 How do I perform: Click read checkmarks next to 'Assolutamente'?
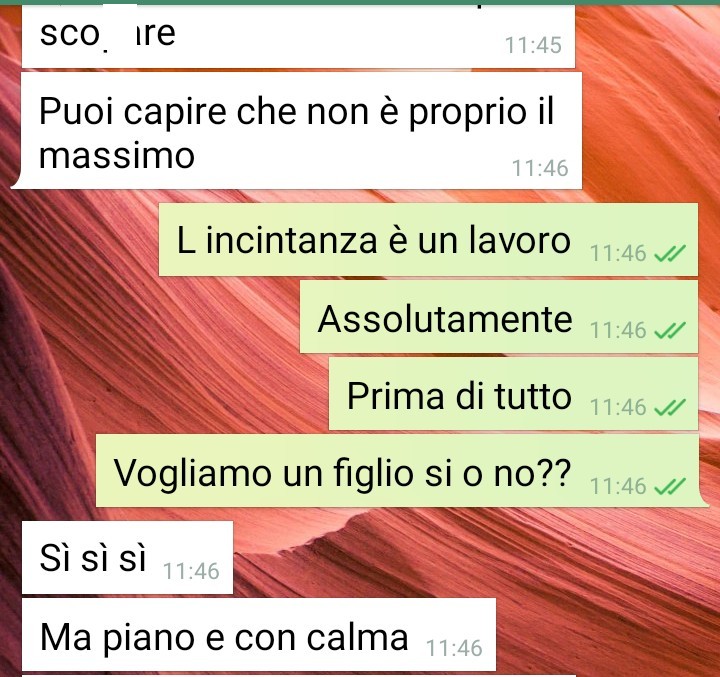pyautogui.click(x=669, y=330)
